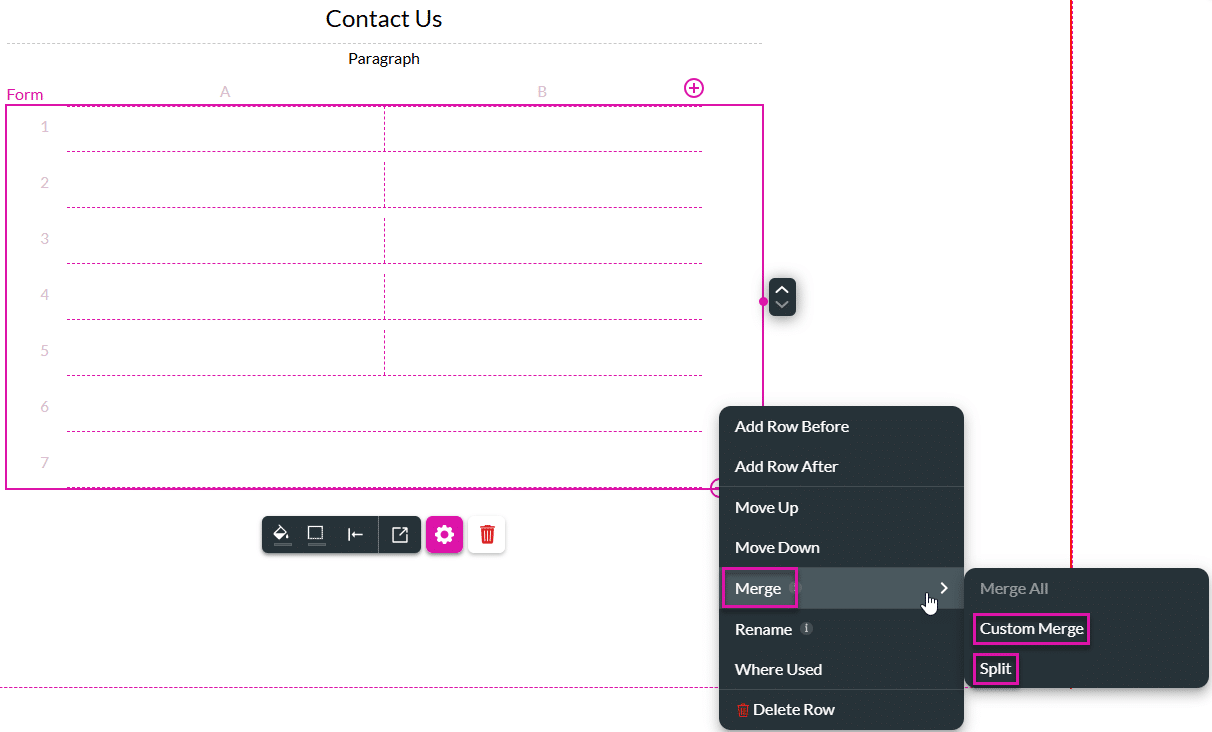1212x732 pixels.
Task: Click the info icon next to Rename
Action: click(804, 628)
